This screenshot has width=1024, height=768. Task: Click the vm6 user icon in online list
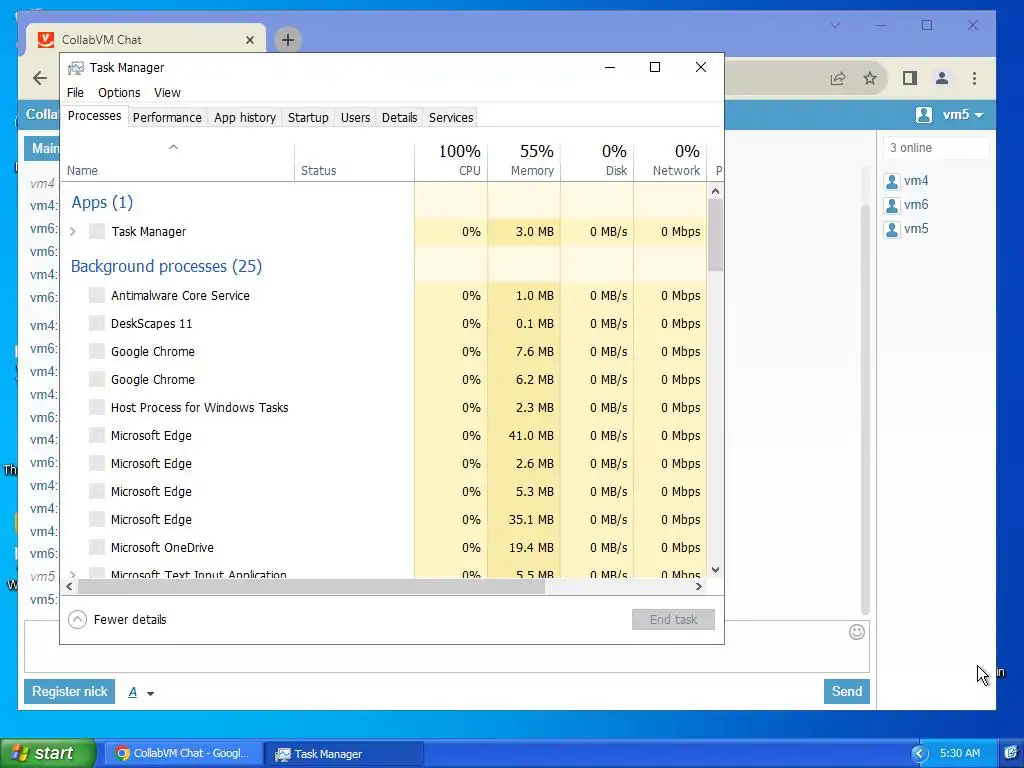coord(892,205)
